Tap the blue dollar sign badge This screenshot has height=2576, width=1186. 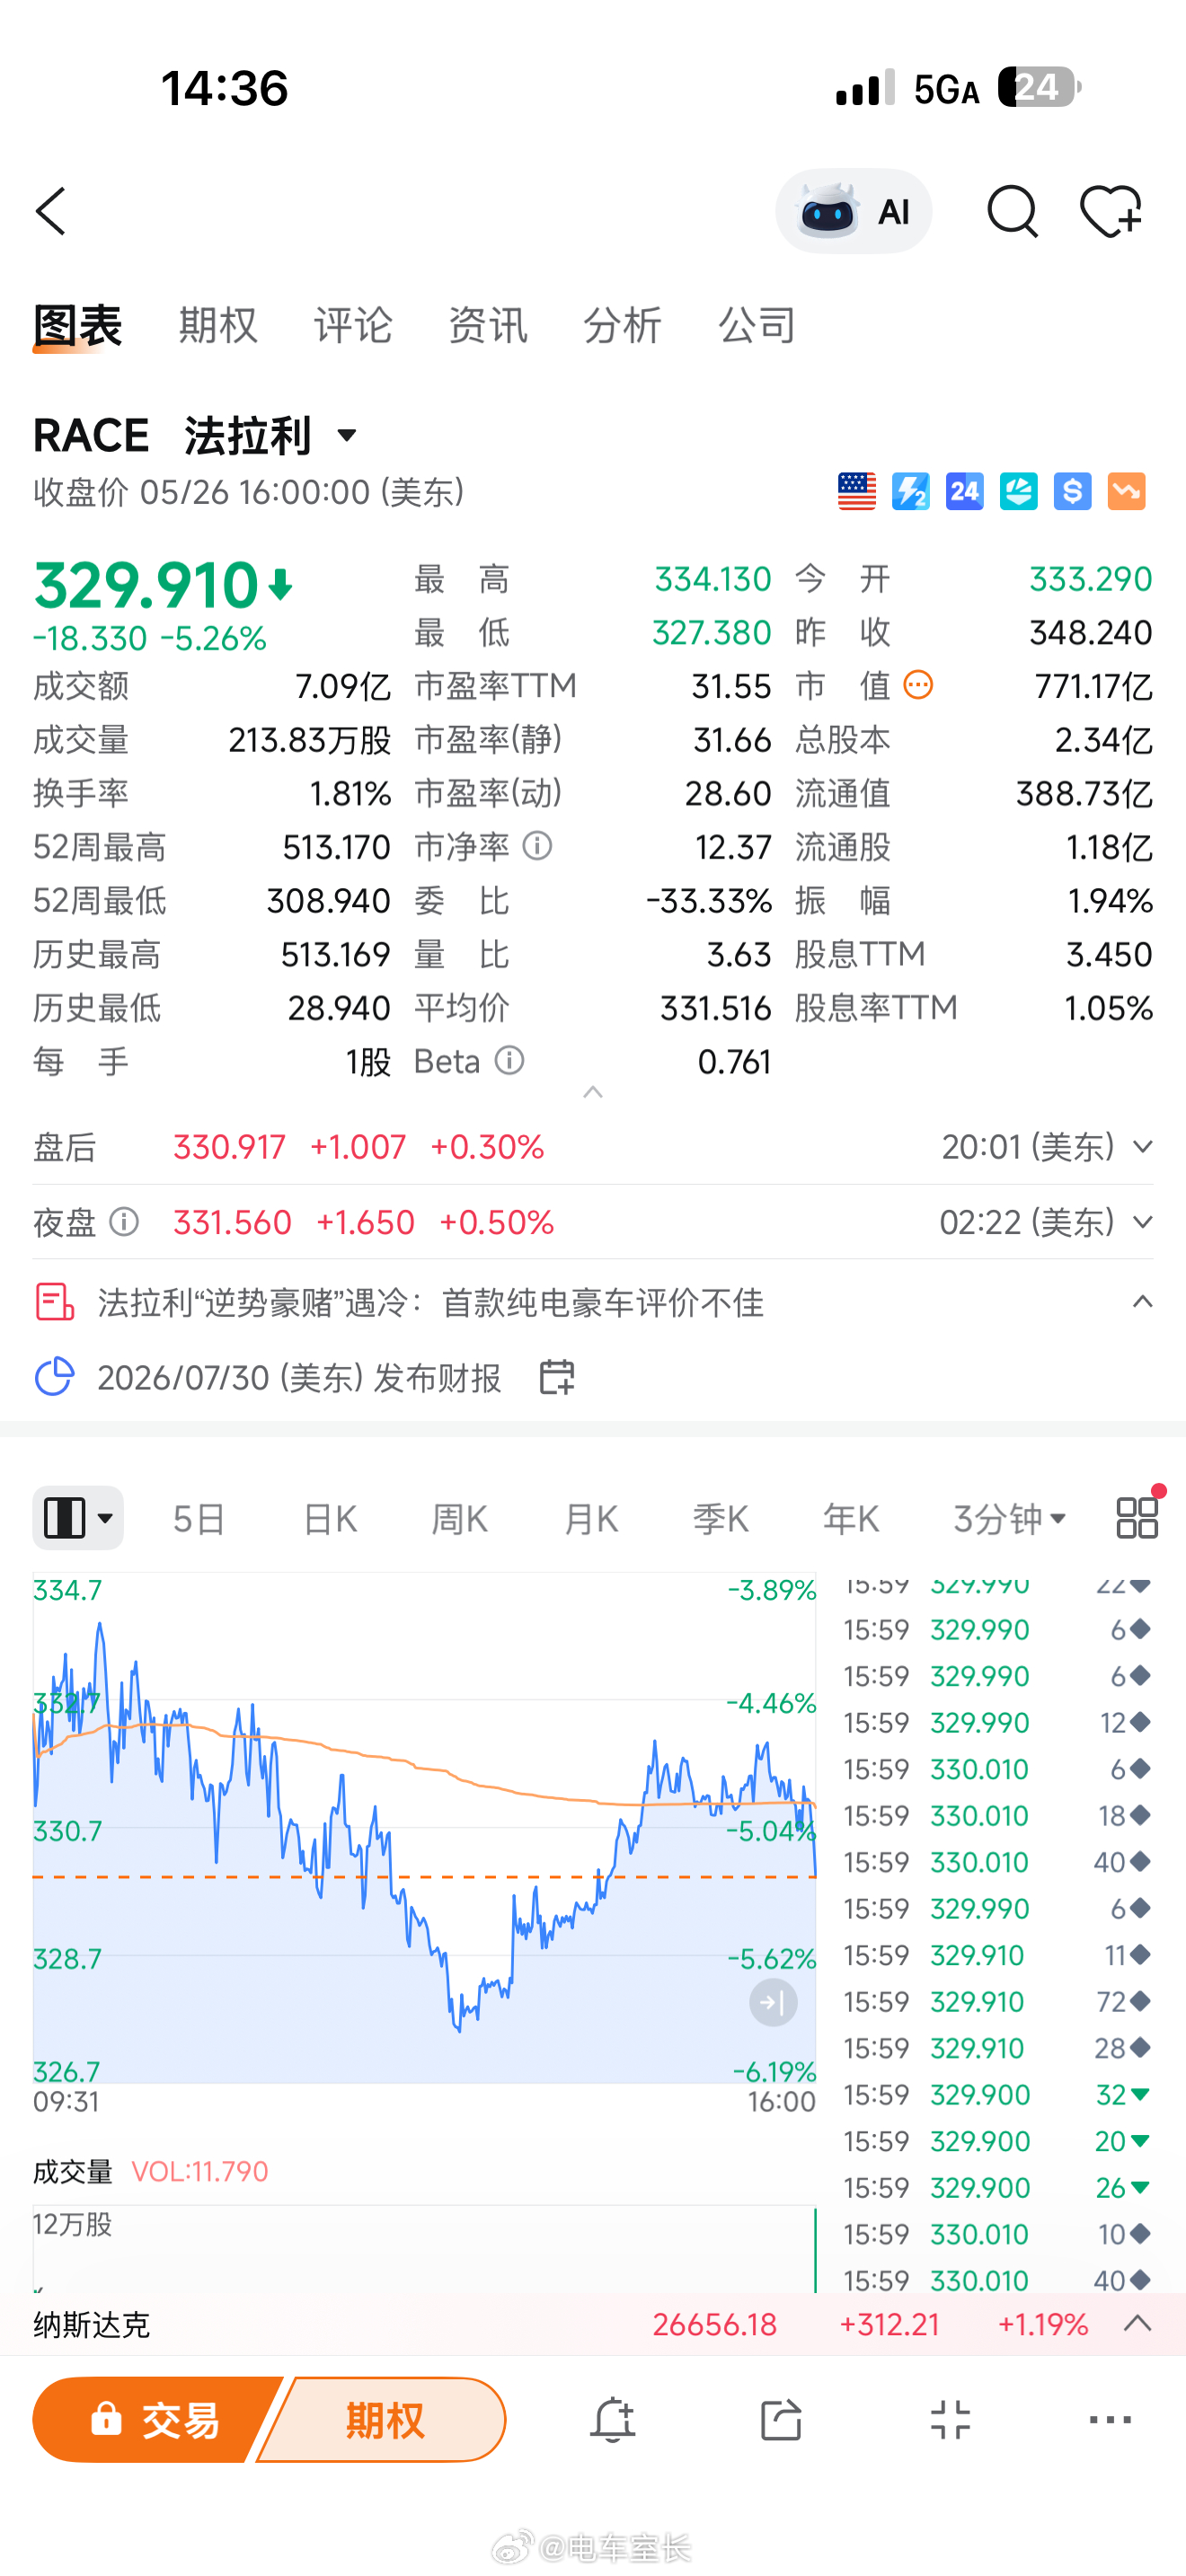coord(1073,491)
